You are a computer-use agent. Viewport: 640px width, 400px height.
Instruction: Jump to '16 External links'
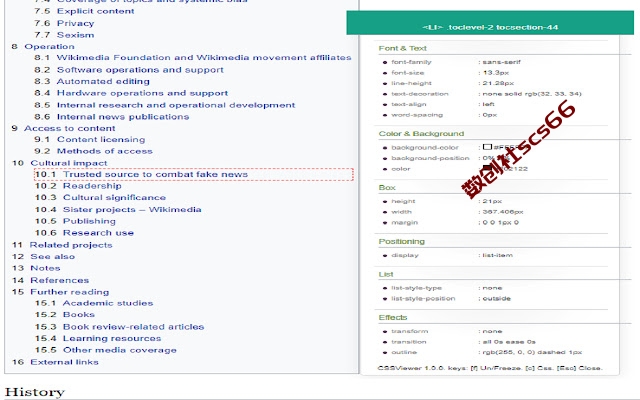coord(55,362)
